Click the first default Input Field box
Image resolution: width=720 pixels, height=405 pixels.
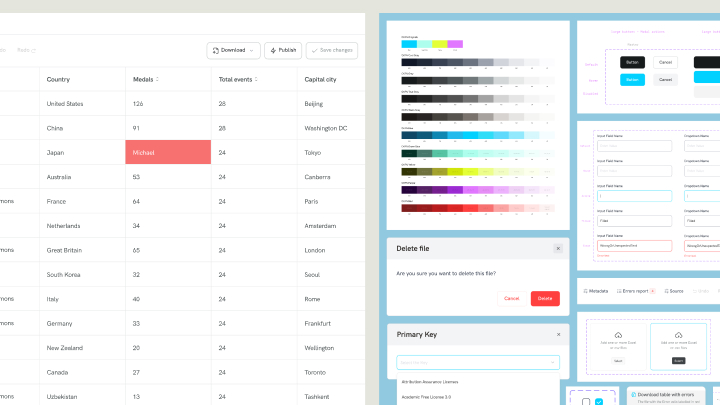(634, 146)
